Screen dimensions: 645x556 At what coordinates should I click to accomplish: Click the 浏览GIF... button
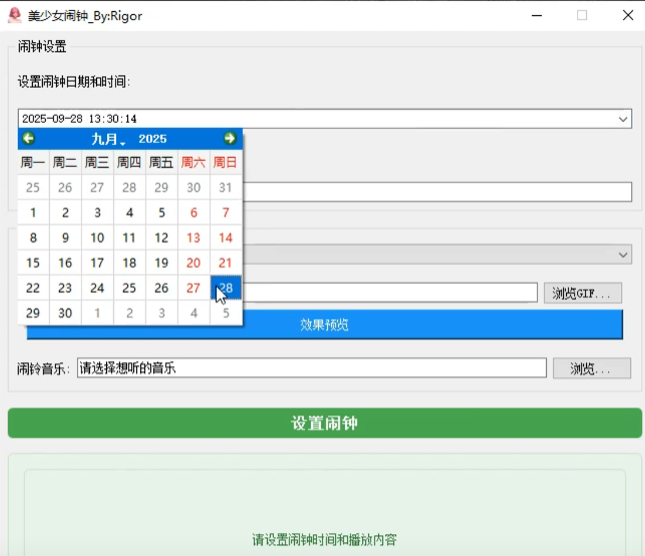click(582, 293)
